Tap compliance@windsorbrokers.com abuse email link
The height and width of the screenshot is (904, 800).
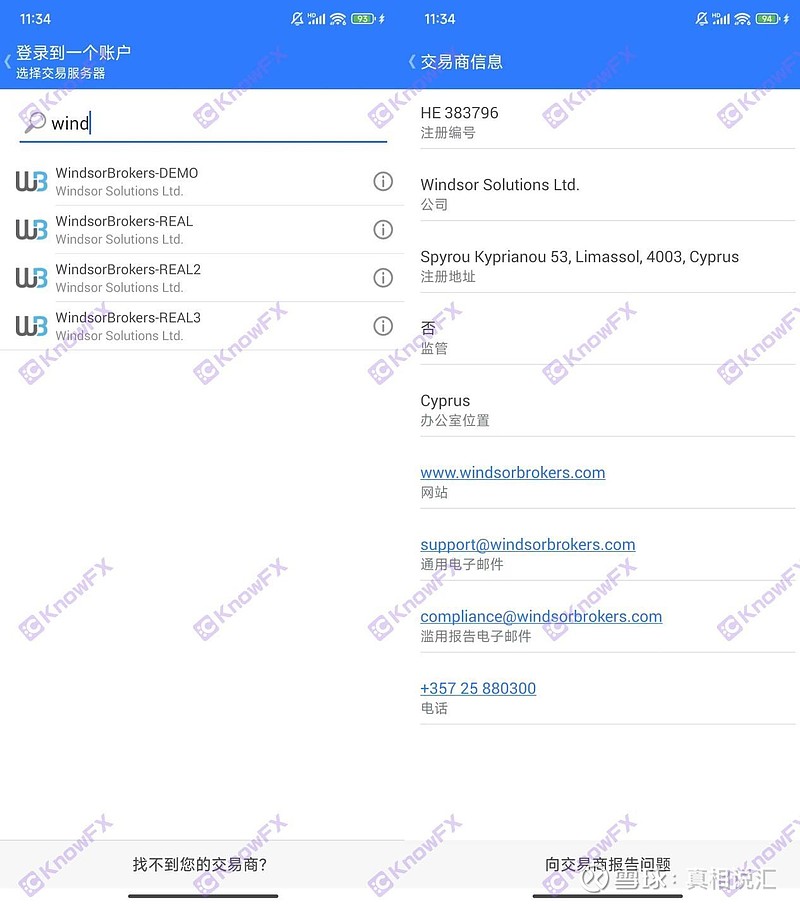coord(540,616)
